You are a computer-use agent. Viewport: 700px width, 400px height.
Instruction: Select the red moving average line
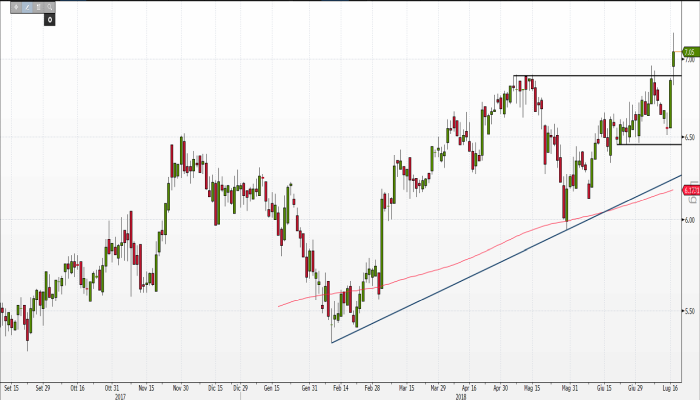point(450,265)
